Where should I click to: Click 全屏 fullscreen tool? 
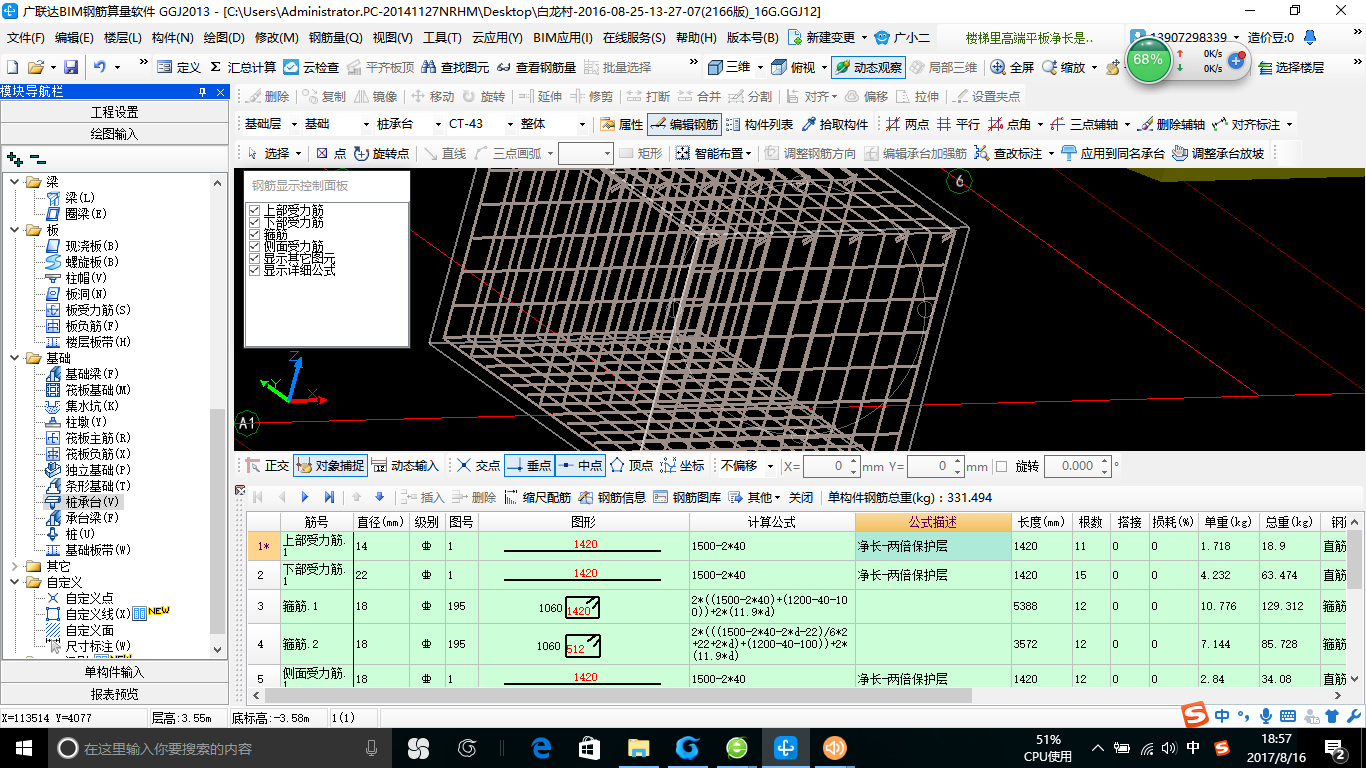point(1013,67)
